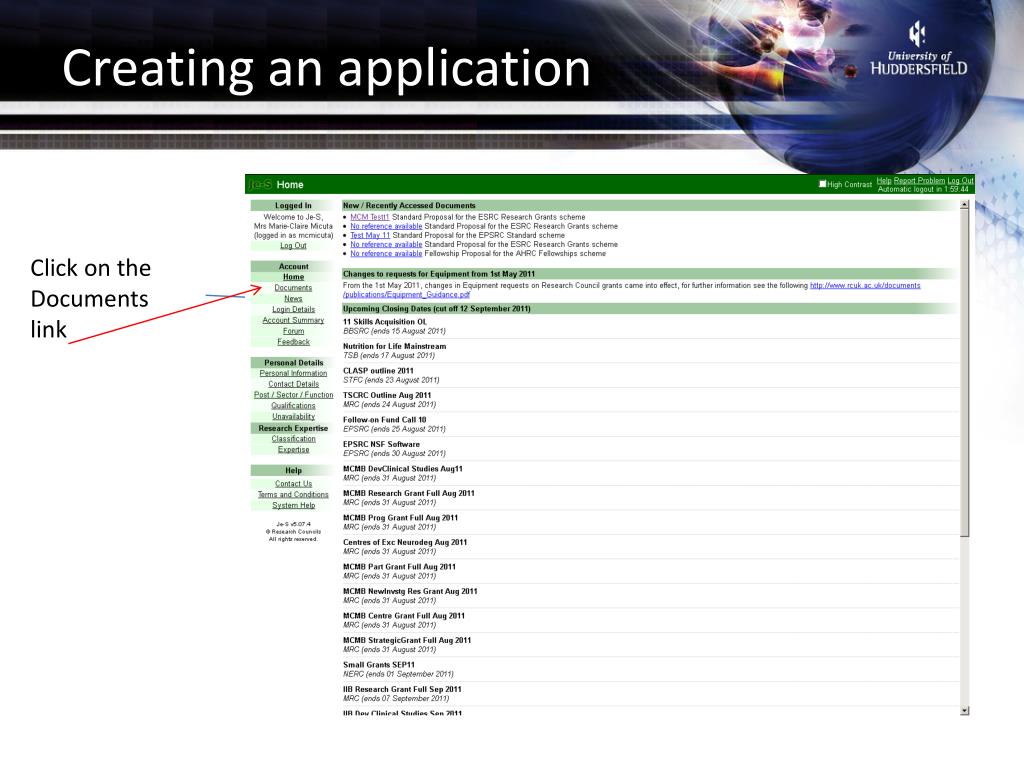Select 'IIB Research Grant Full Sep 2011' entry
Viewport: 1024px width, 768px height.
(x=402, y=690)
